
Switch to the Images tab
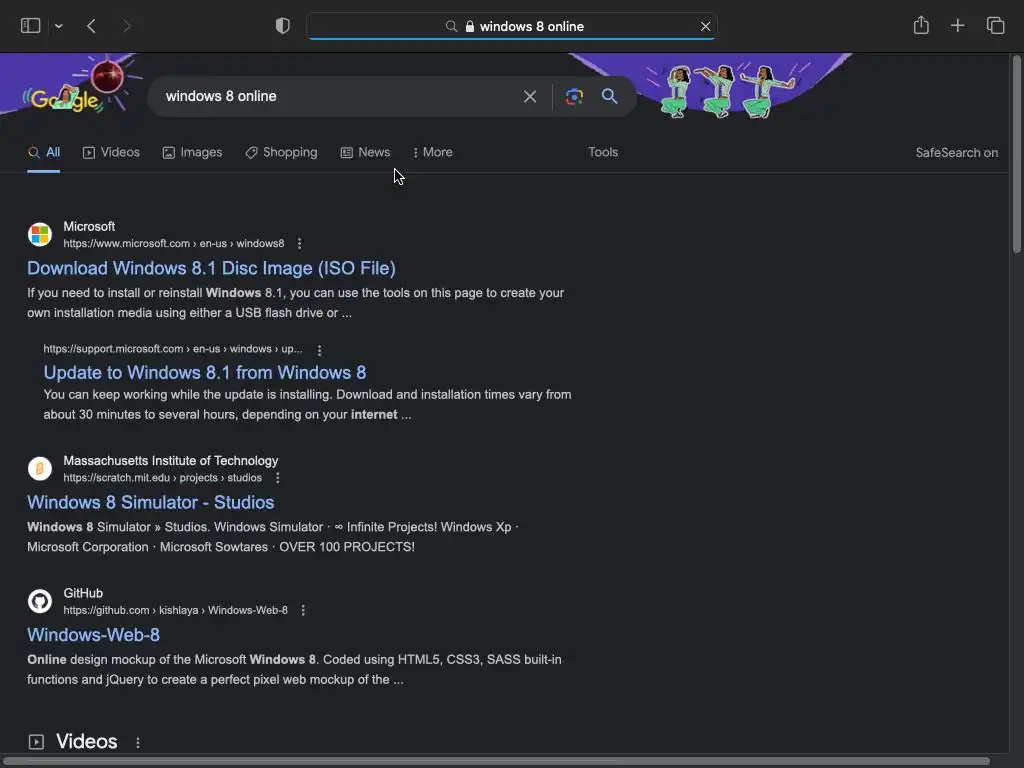pos(192,152)
